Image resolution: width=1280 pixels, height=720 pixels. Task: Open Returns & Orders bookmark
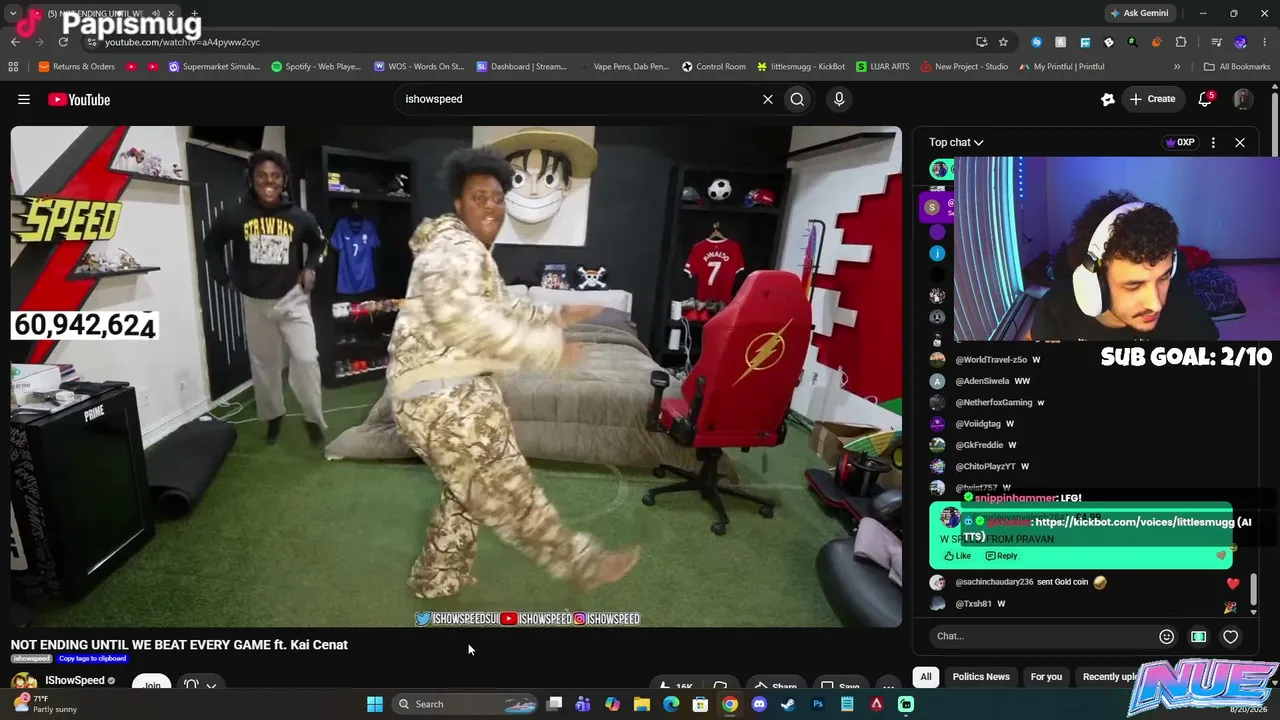77,67
